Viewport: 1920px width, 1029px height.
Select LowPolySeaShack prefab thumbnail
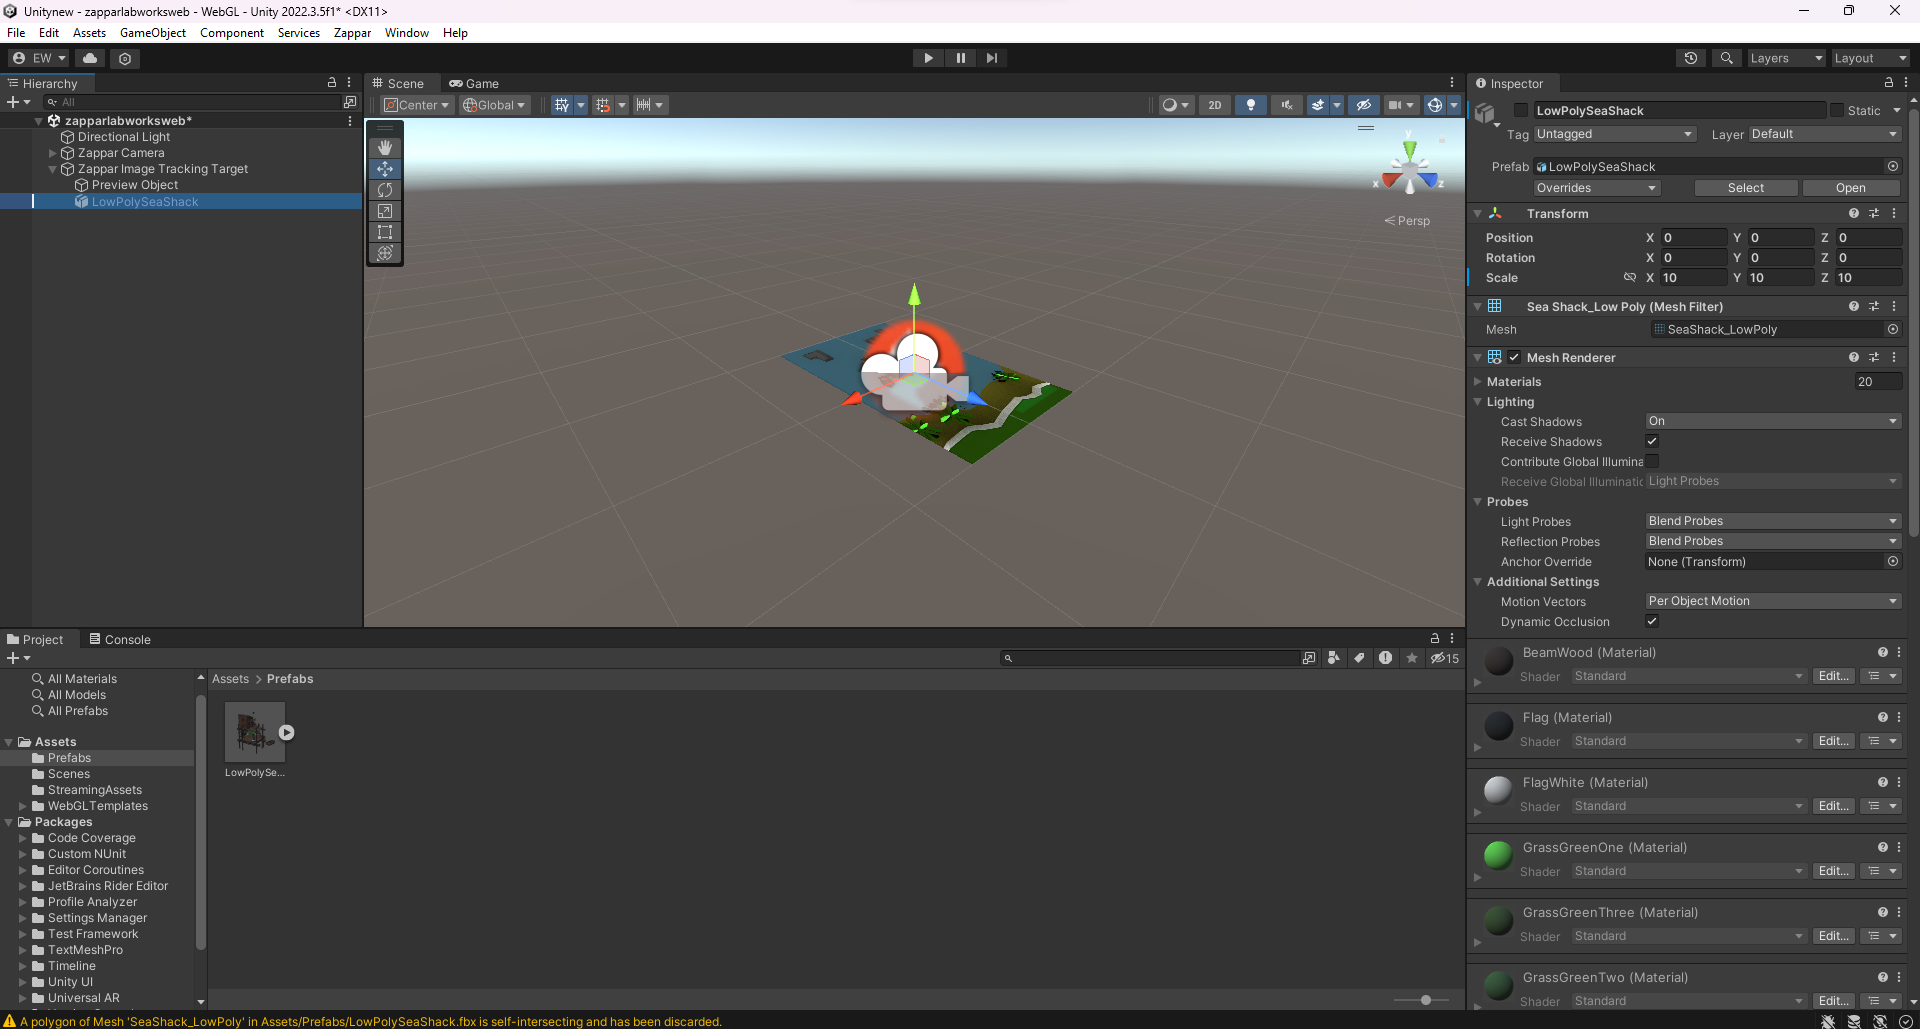pos(255,732)
